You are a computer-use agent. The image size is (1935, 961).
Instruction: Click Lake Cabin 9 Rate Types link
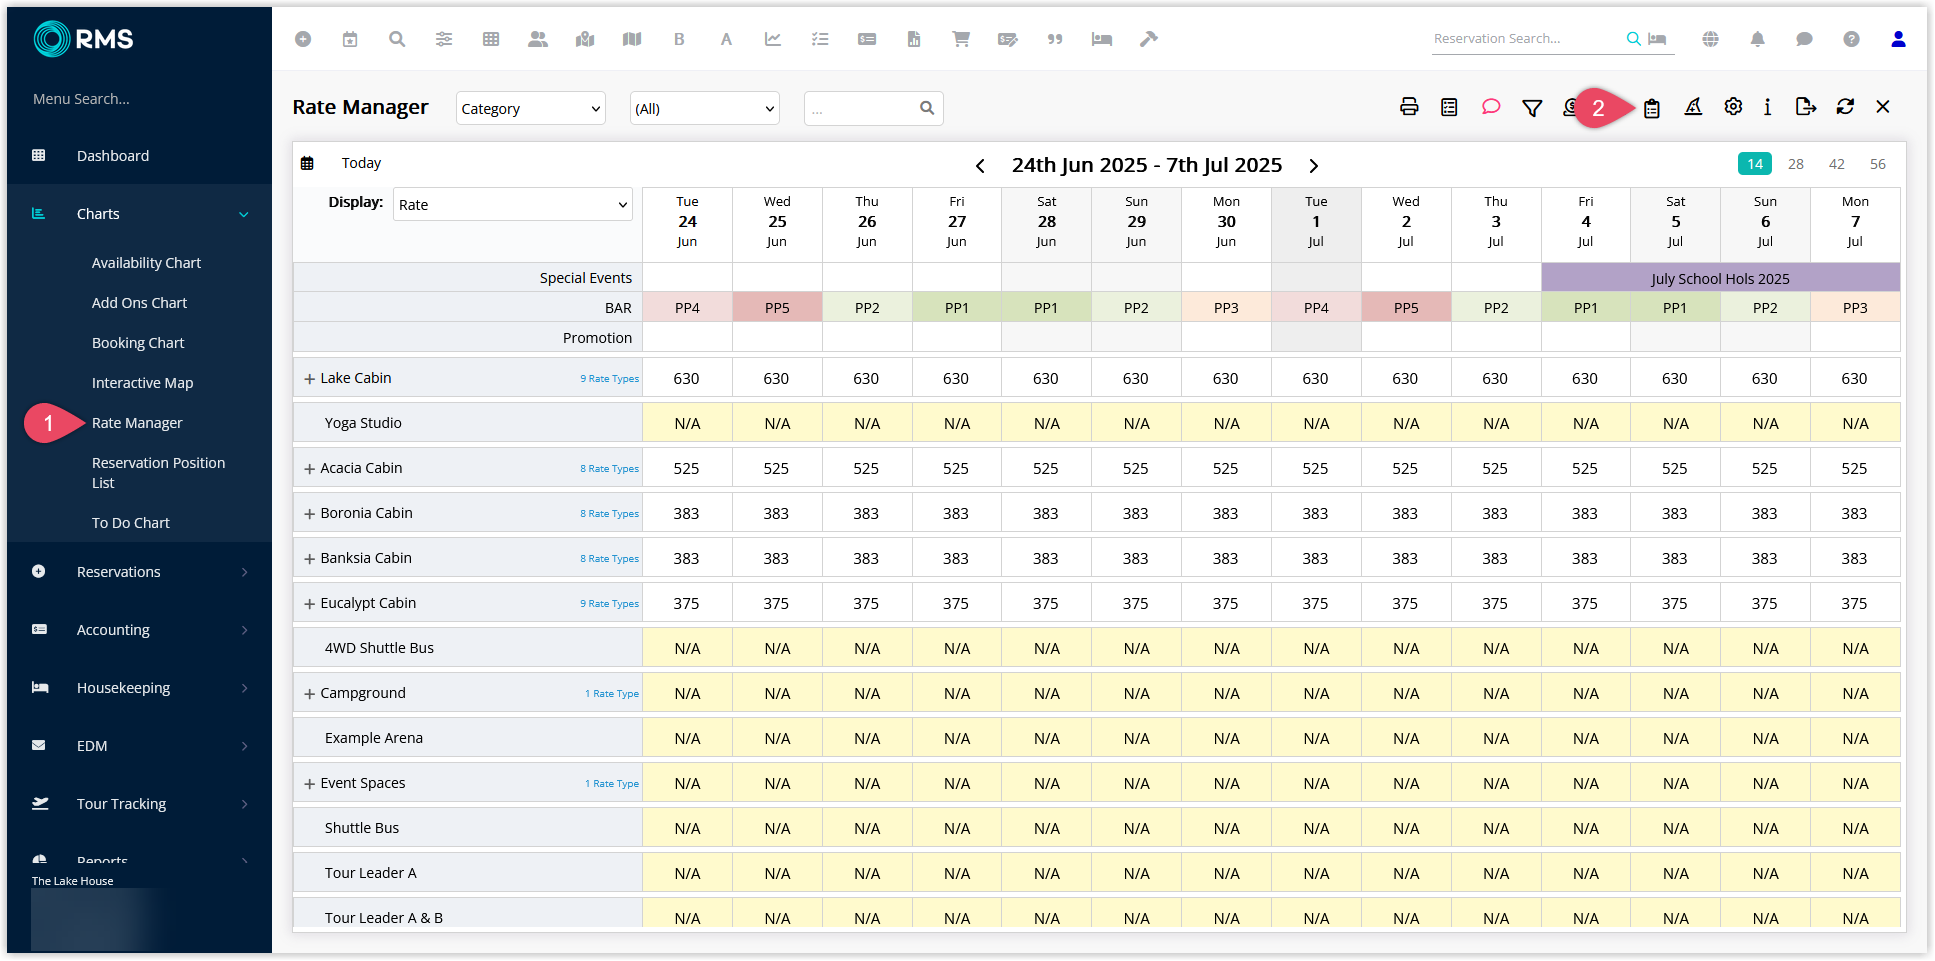(609, 379)
